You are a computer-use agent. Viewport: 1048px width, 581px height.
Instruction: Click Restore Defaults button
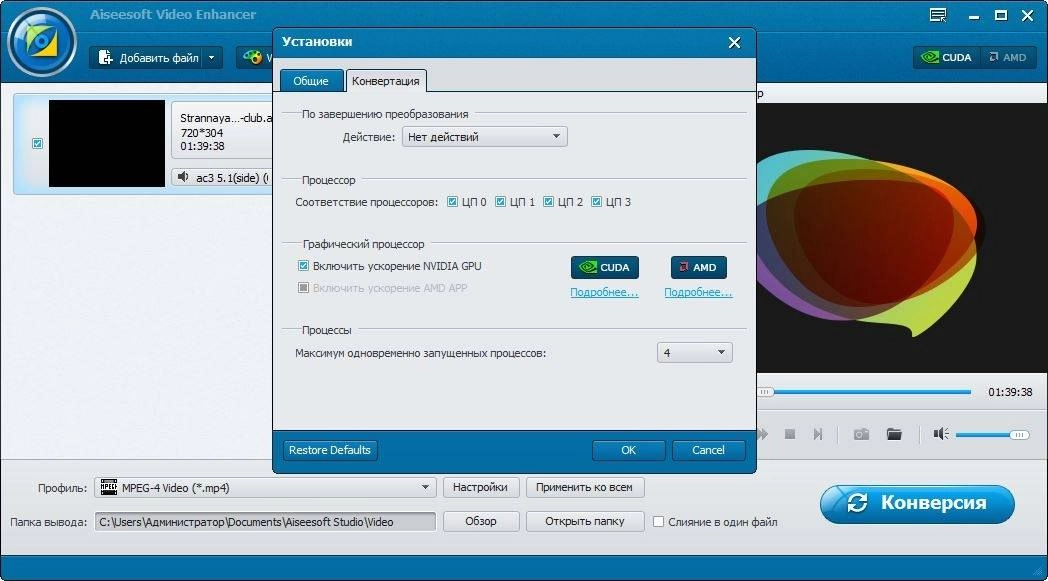[x=330, y=450]
